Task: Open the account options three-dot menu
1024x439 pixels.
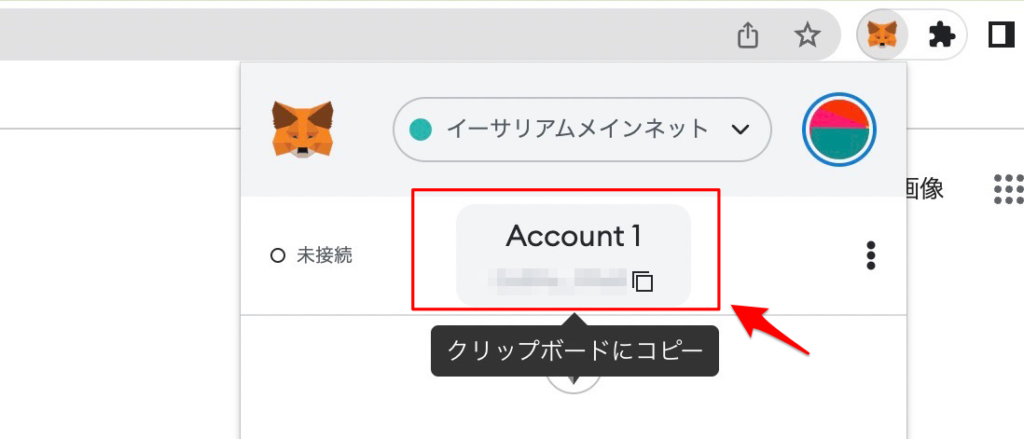Action: tap(871, 255)
